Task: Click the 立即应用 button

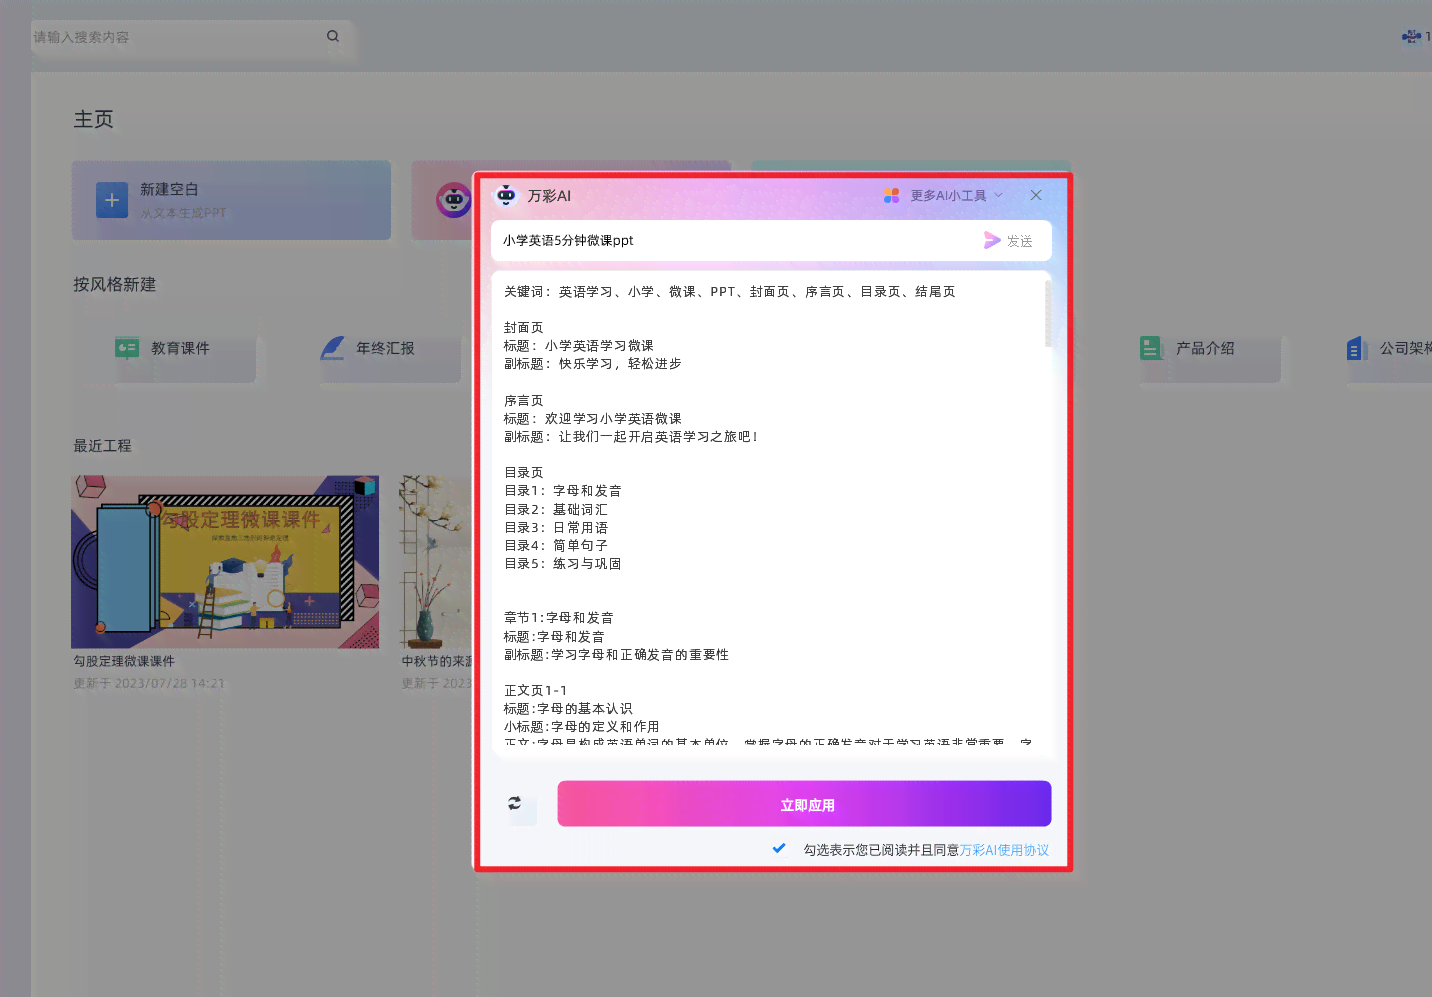Action: (x=804, y=804)
